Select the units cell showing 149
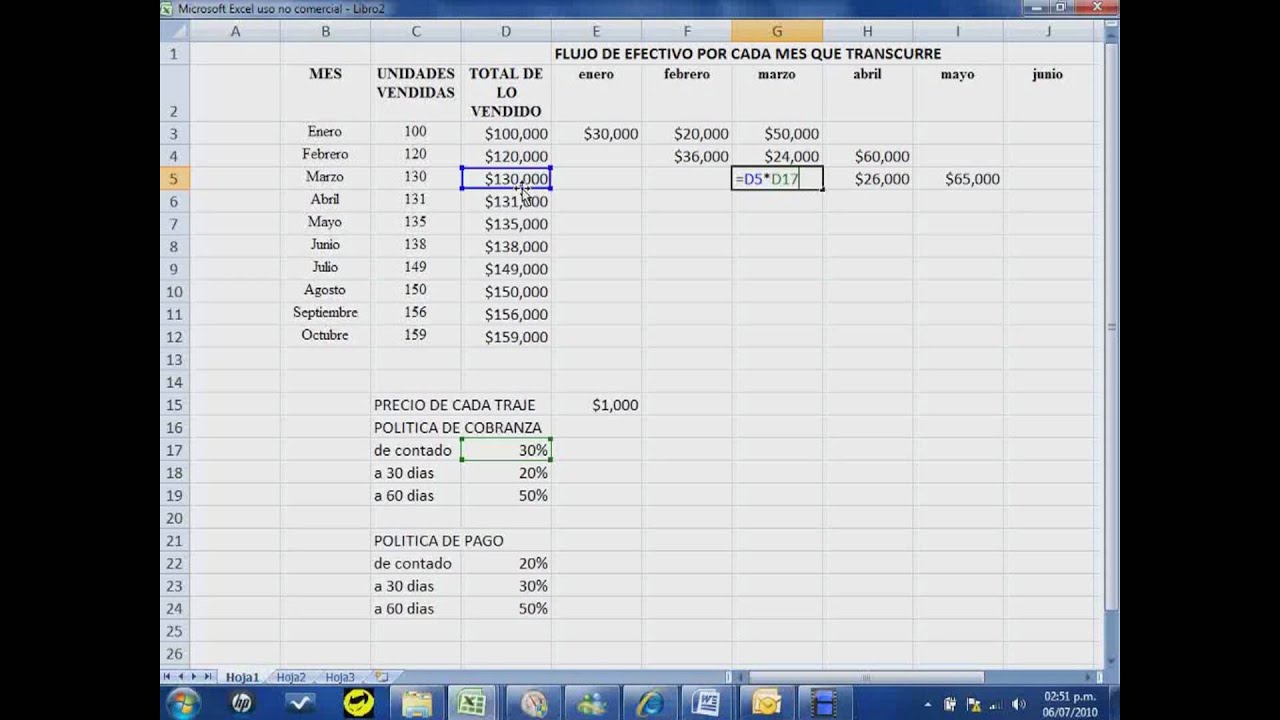The image size is (1280, 720). (415, 268)
